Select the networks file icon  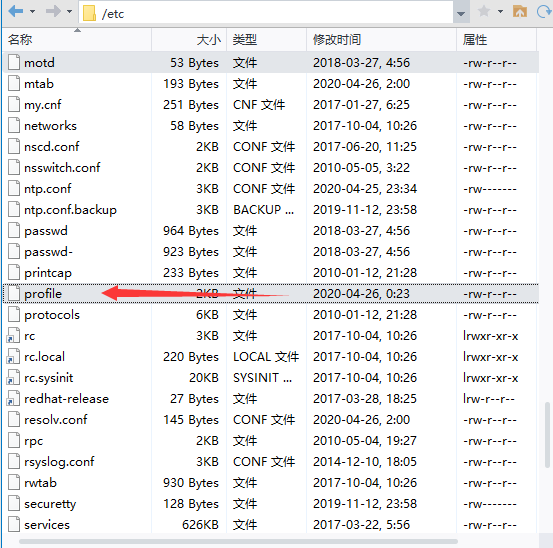click(14, 126)
